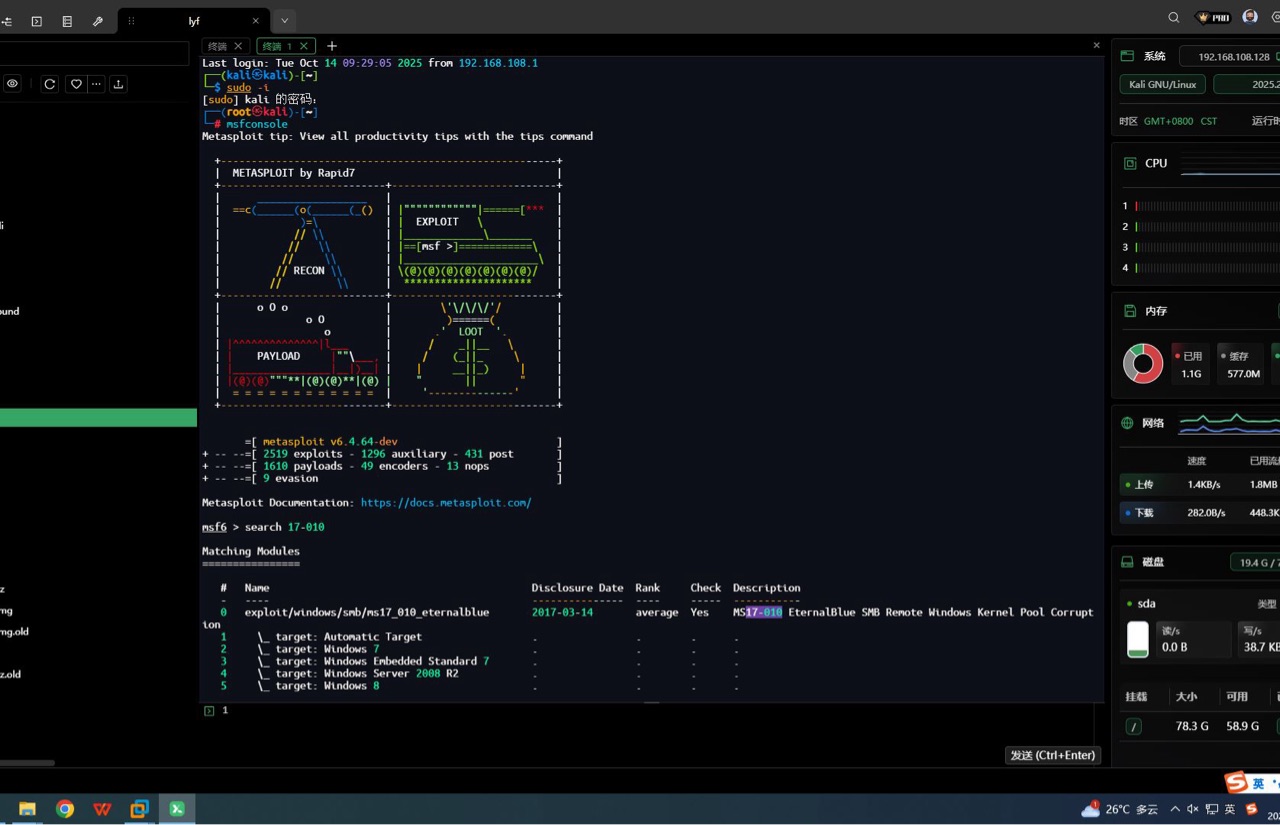Close the terminal panel with the X
This screenshot has height=825, width=1280.
(1096, 45)
